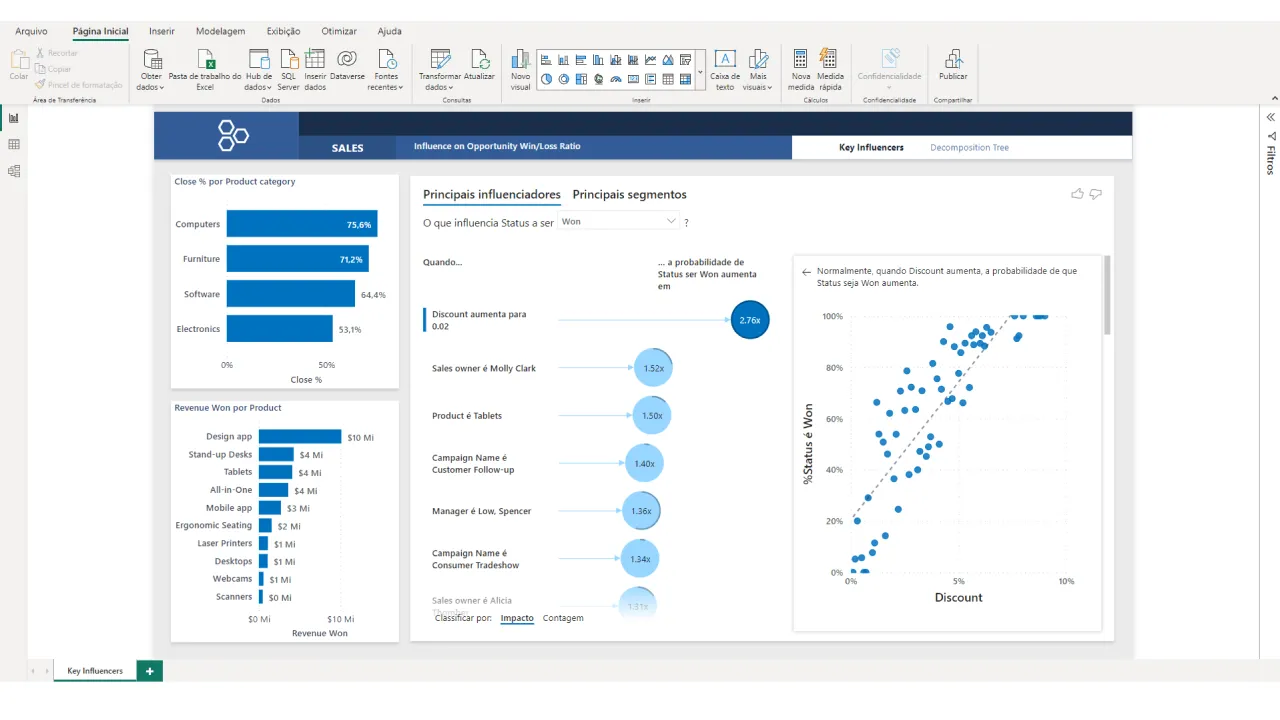Pick the stacked bar chart visual in gallery
1280x720 pixels.
[x=547, y=60]
